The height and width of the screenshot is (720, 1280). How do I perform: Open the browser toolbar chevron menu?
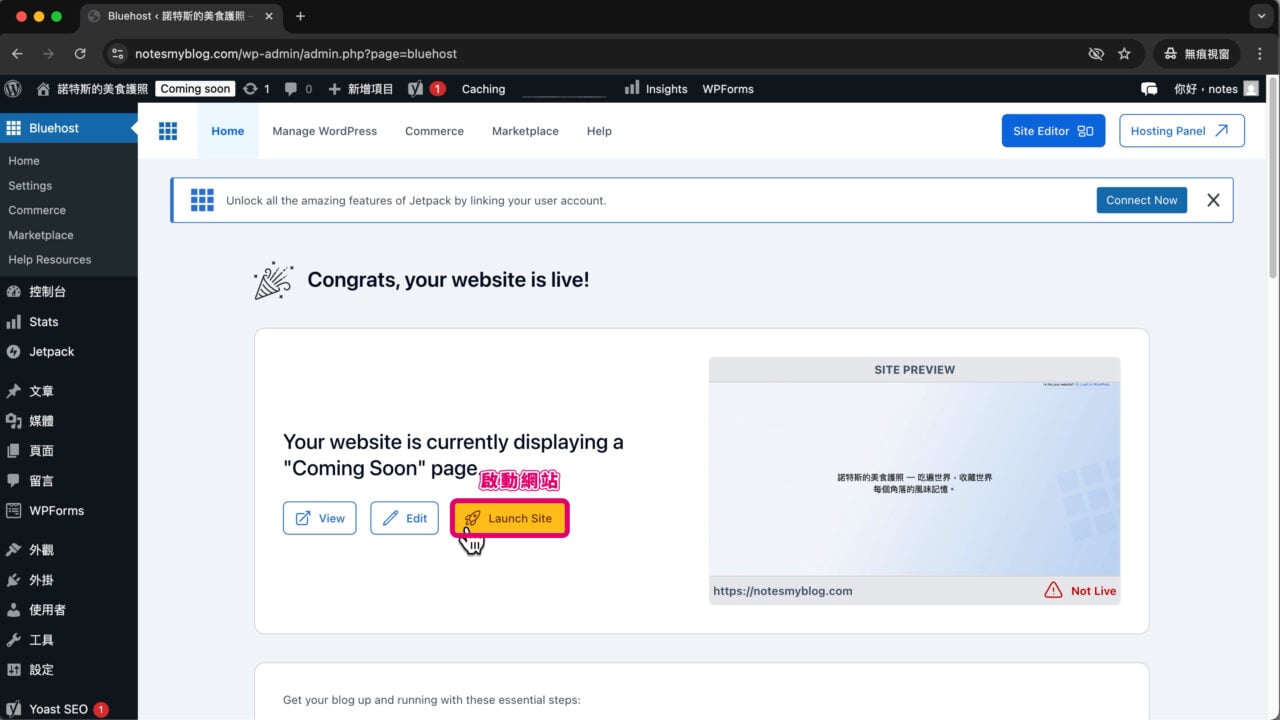1259,16
